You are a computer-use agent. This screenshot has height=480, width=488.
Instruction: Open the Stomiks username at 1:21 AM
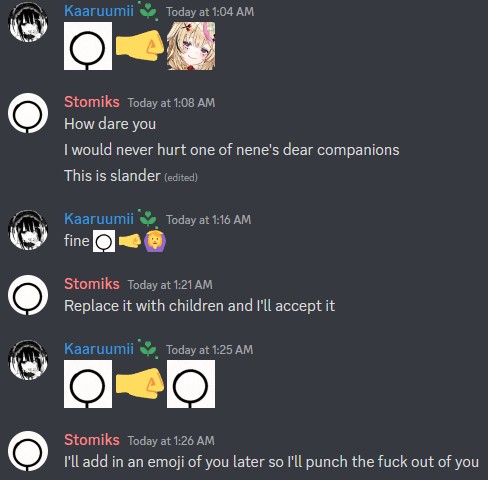pos(92,284)
